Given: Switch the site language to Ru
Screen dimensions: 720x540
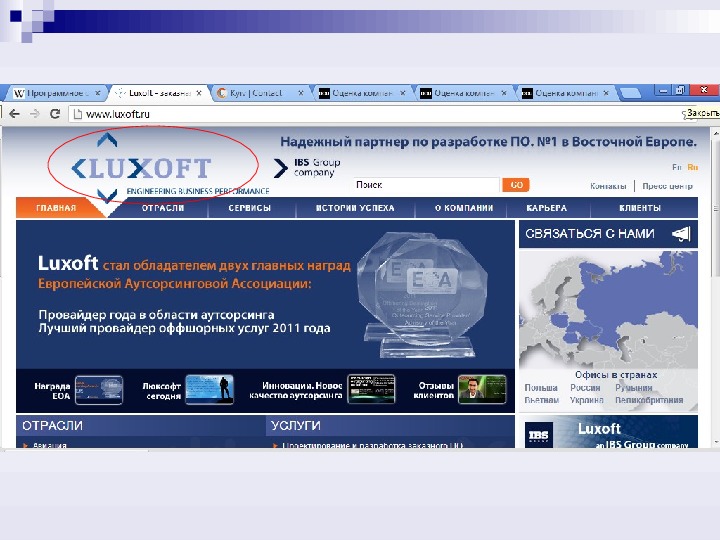Looking at the screenshot, I should tap(692, 167).
